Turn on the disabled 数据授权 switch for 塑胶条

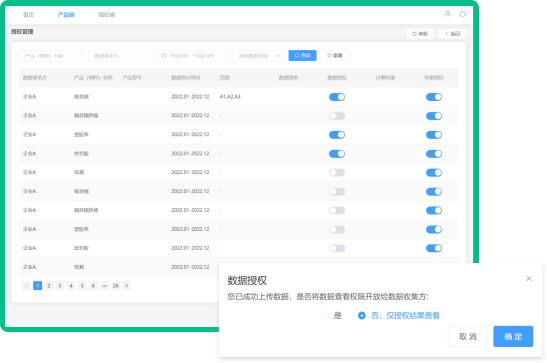[337, 229]
